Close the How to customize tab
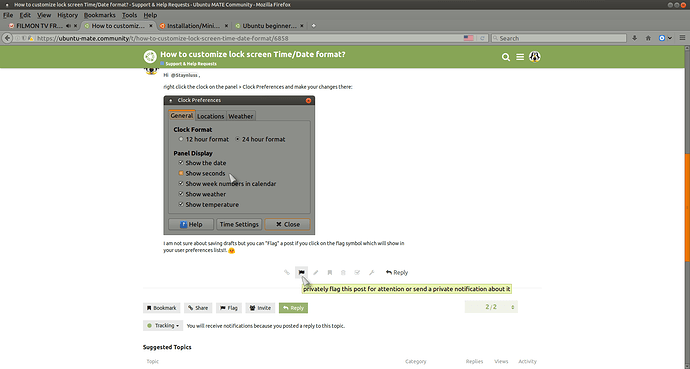Image resolution: width=690 pixels, height=369 pixels. 150,26
